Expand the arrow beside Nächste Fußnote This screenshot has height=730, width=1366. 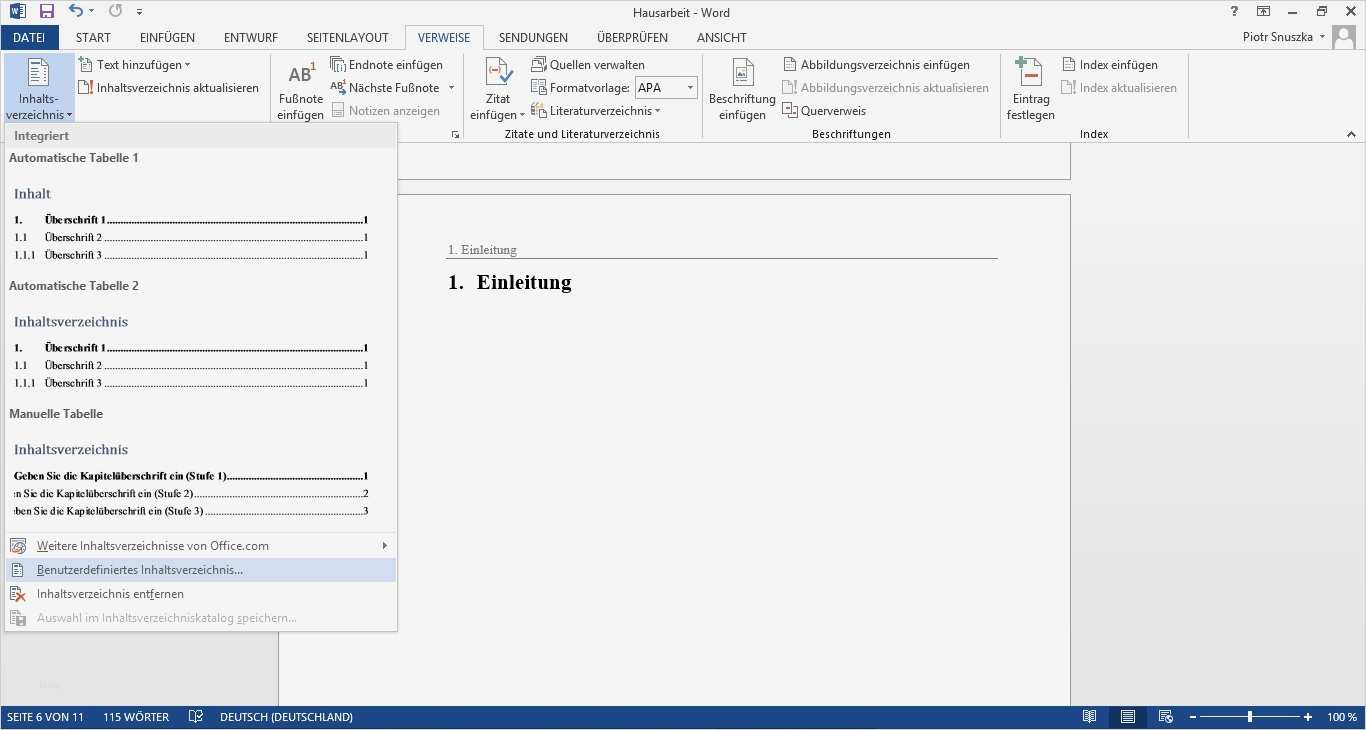pos(451,88)
